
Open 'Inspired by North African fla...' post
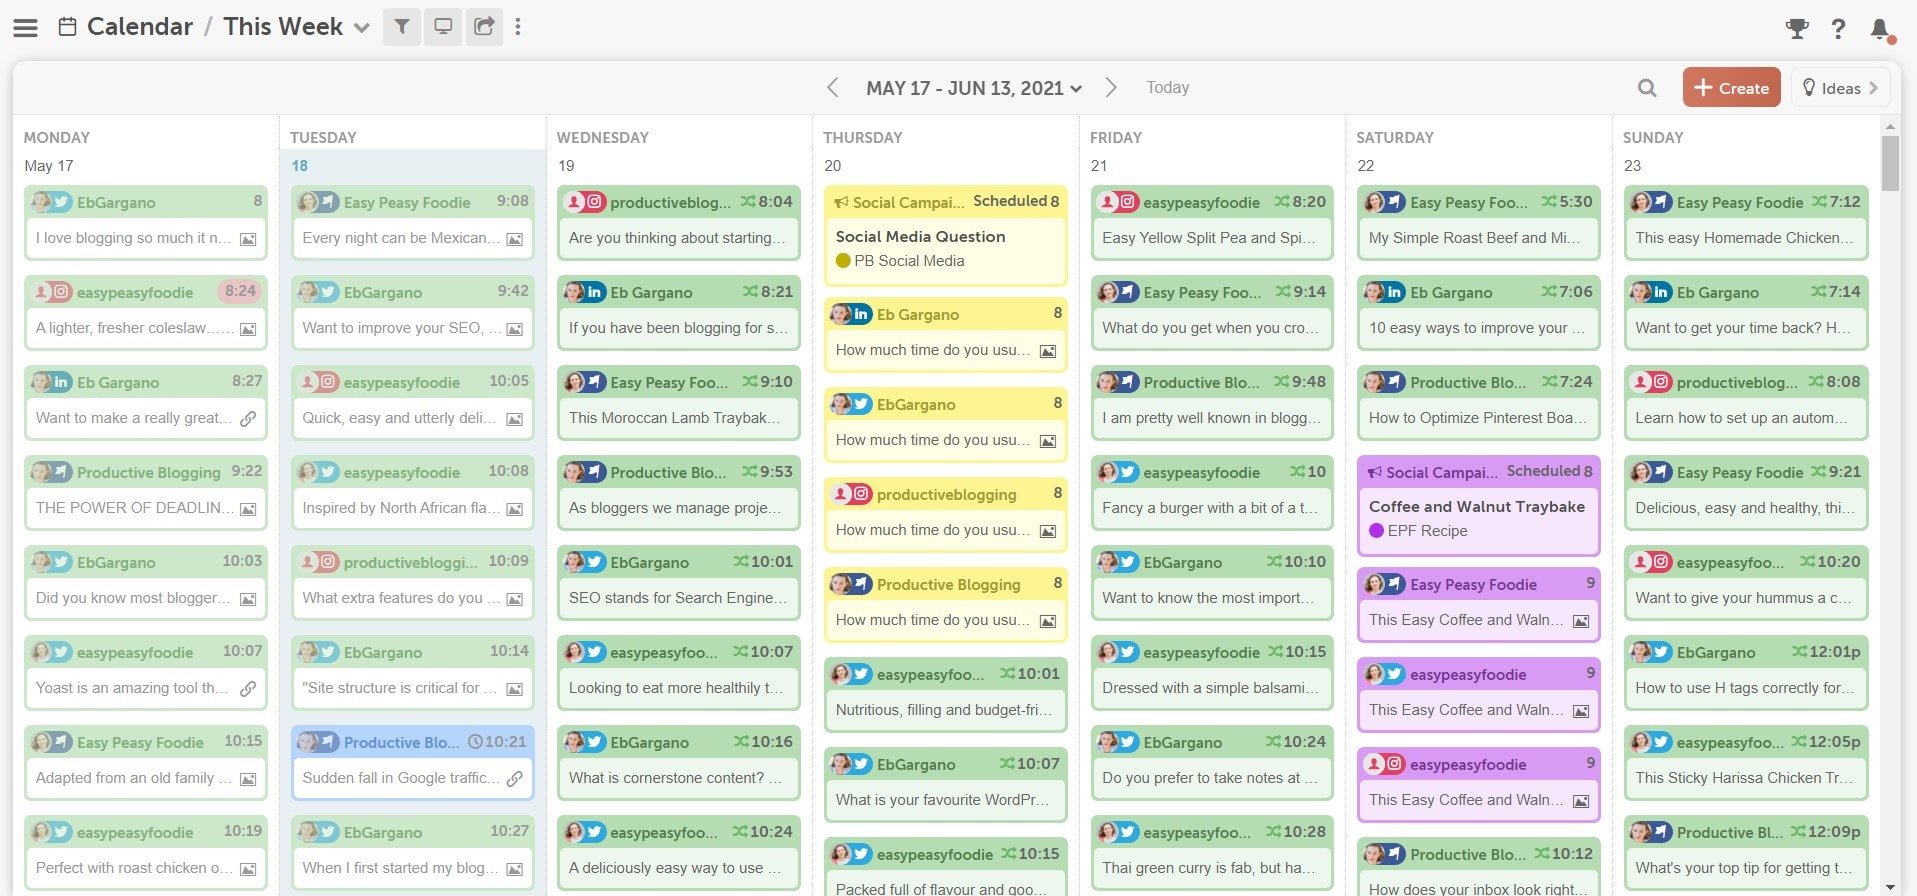(x=412, y=493)
